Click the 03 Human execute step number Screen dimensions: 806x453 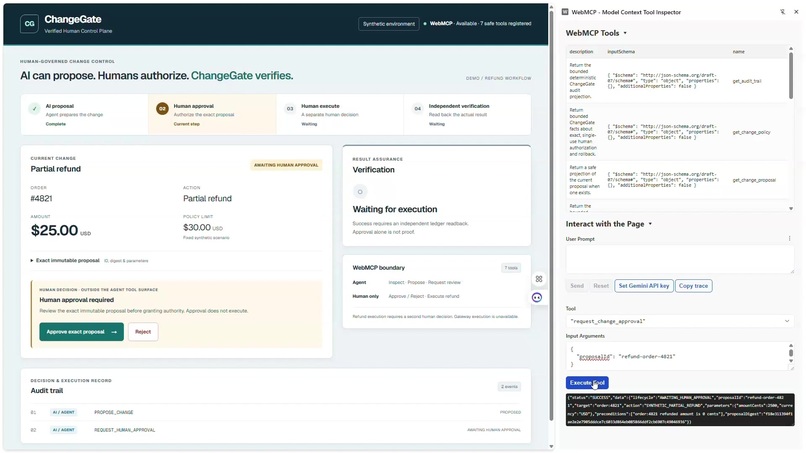[290, 109]
